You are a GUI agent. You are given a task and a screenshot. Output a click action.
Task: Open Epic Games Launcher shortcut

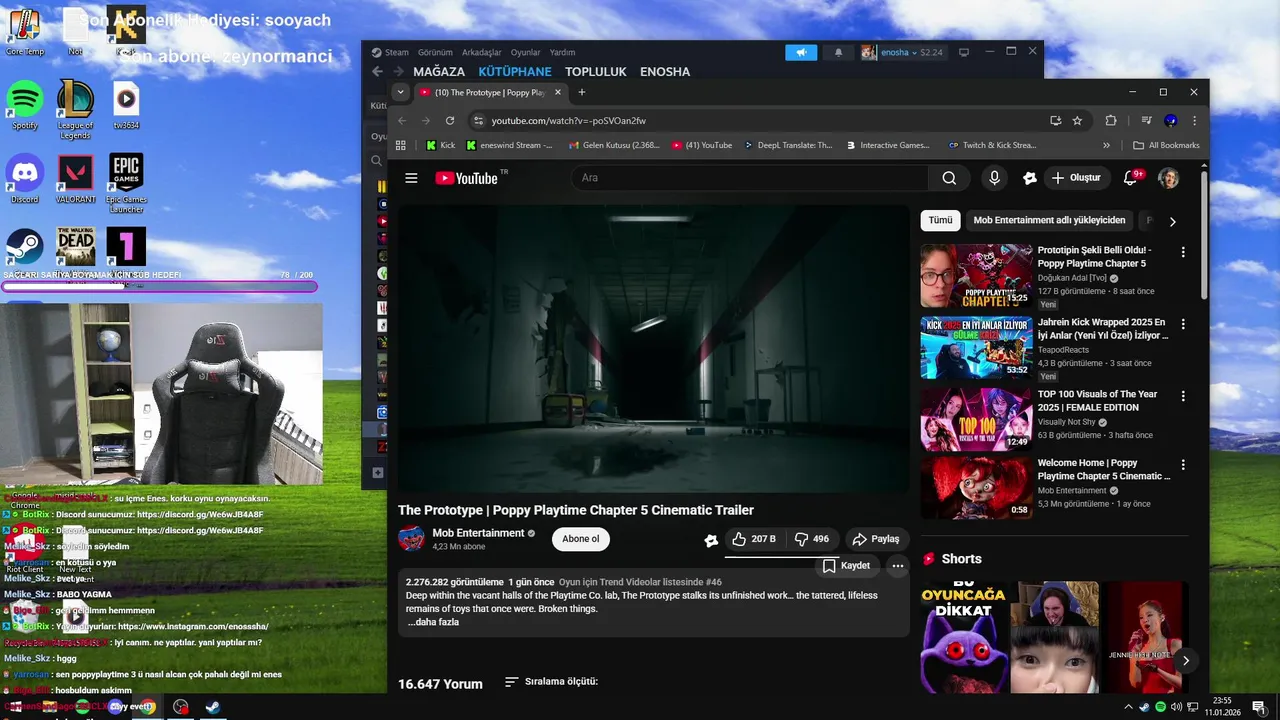tap(126, 184)
